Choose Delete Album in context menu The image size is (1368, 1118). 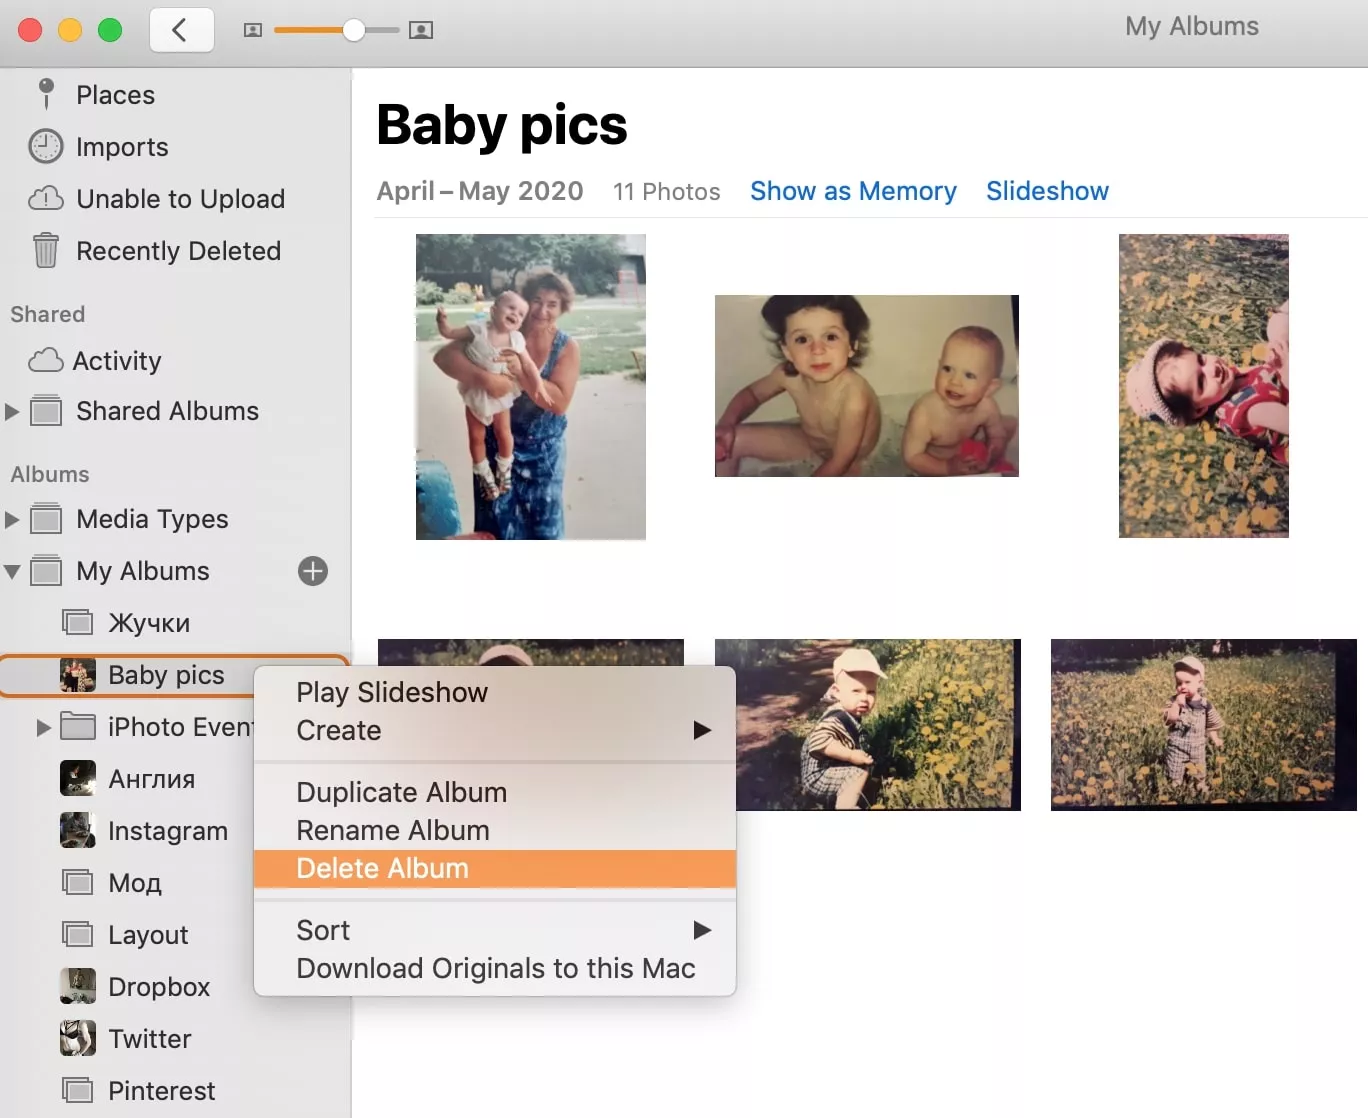pyautogui.click(x=495, y=868)
